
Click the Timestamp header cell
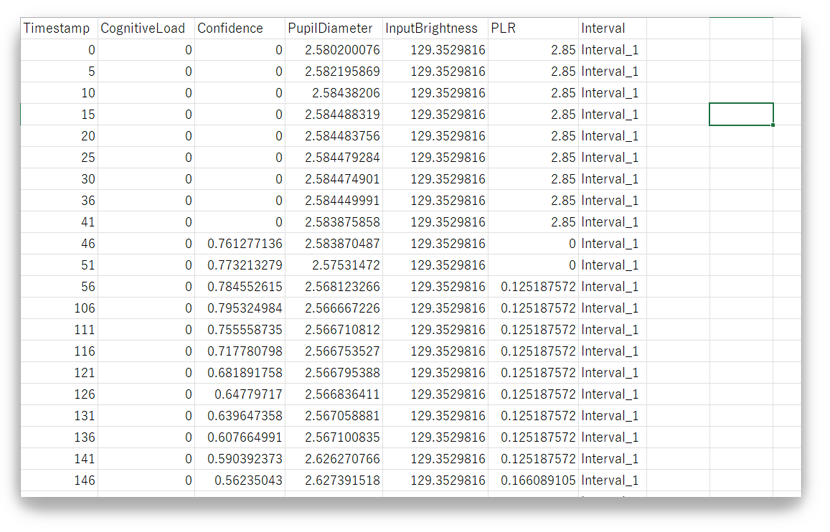coord(59,28)
